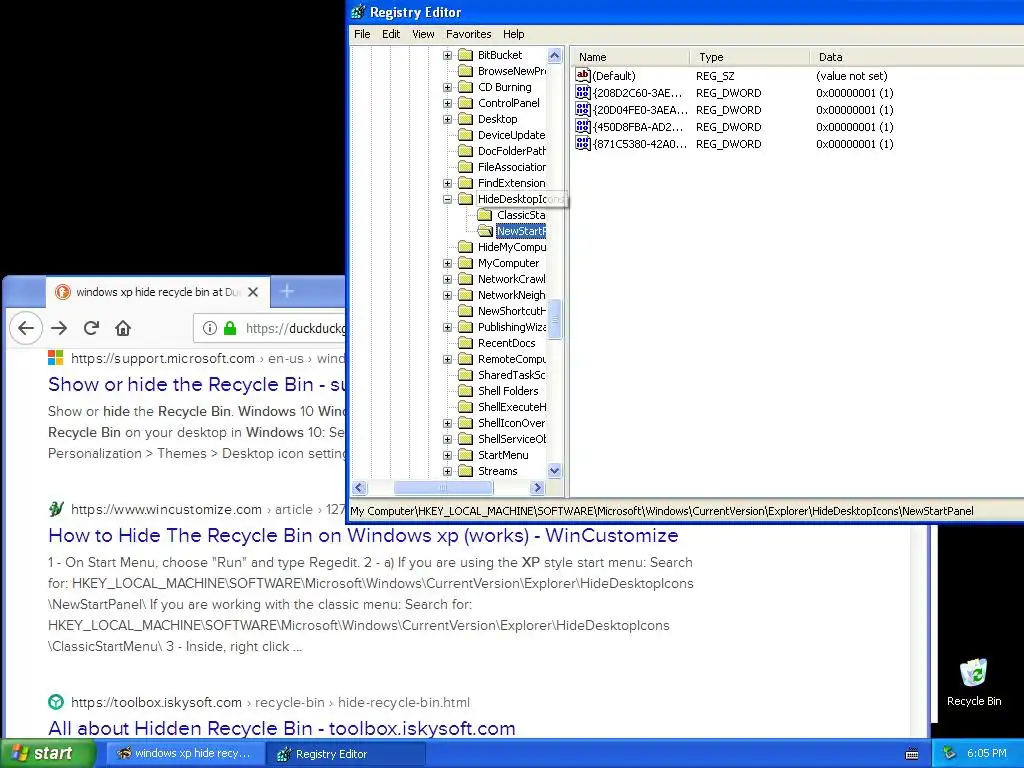Open a new browser tab
Screen dimensions: 1024x768
click(x=287, y=291)
